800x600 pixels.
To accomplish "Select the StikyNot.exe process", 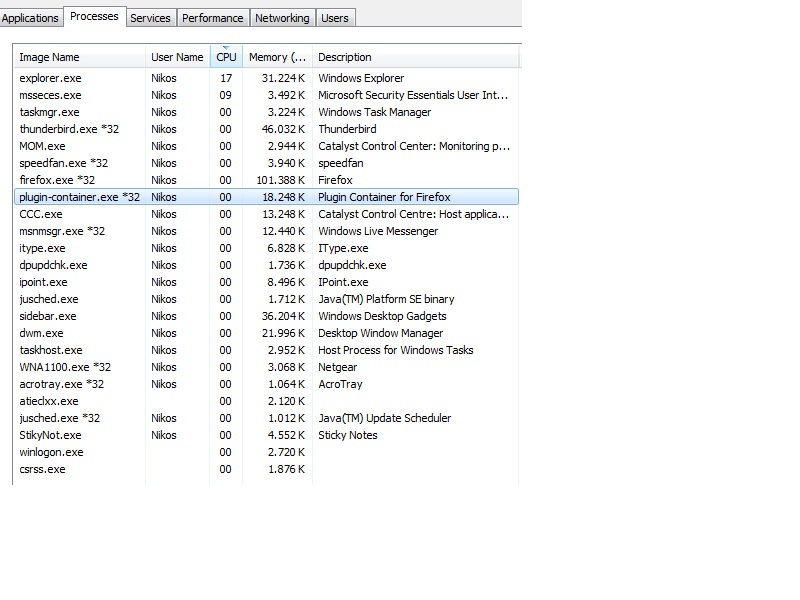I will click(266, 435).
